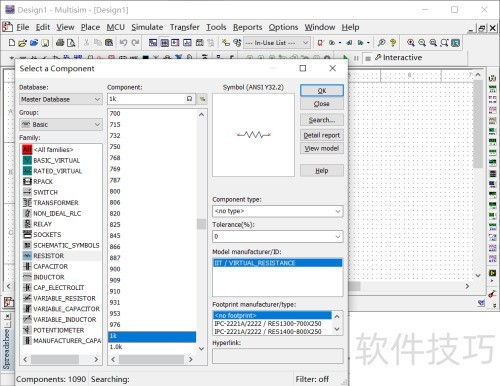
Task: Open the Tools menu
Action: (216, 27)
